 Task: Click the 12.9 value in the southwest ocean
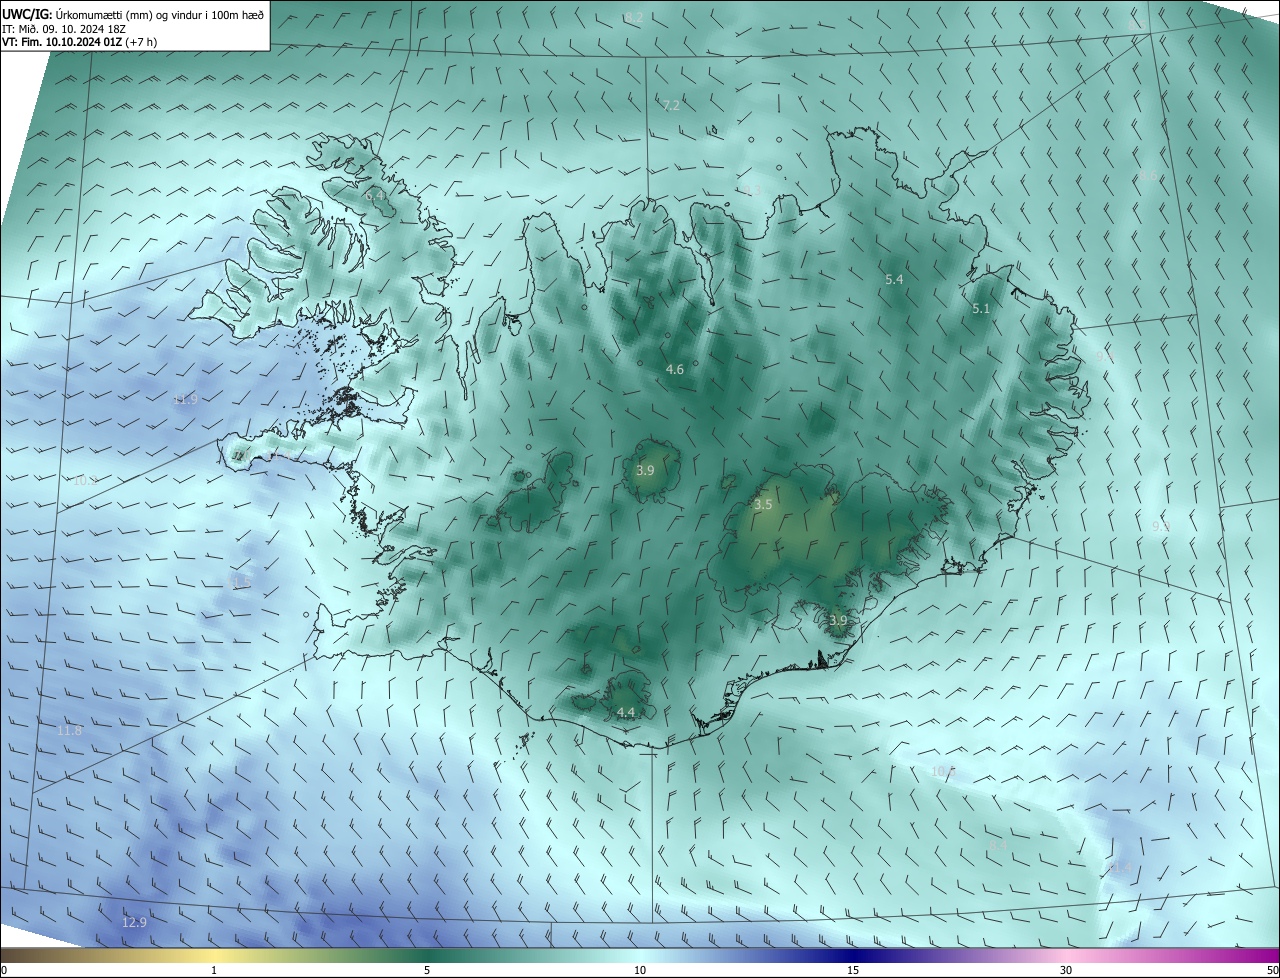(x=134, y=922)
